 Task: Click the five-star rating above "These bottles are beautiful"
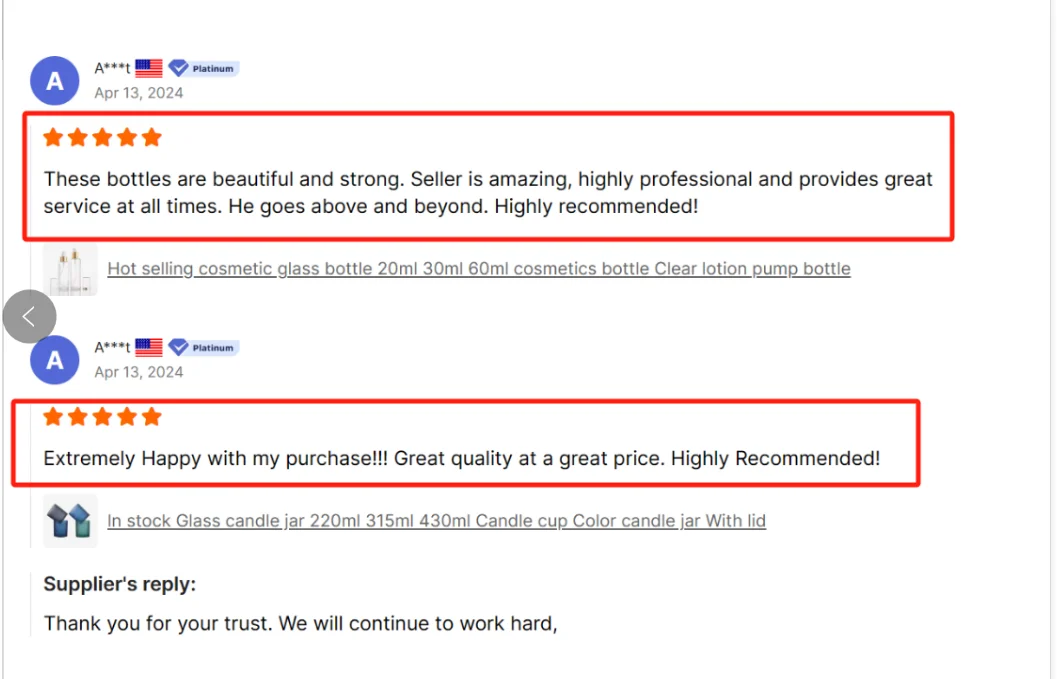102,137
